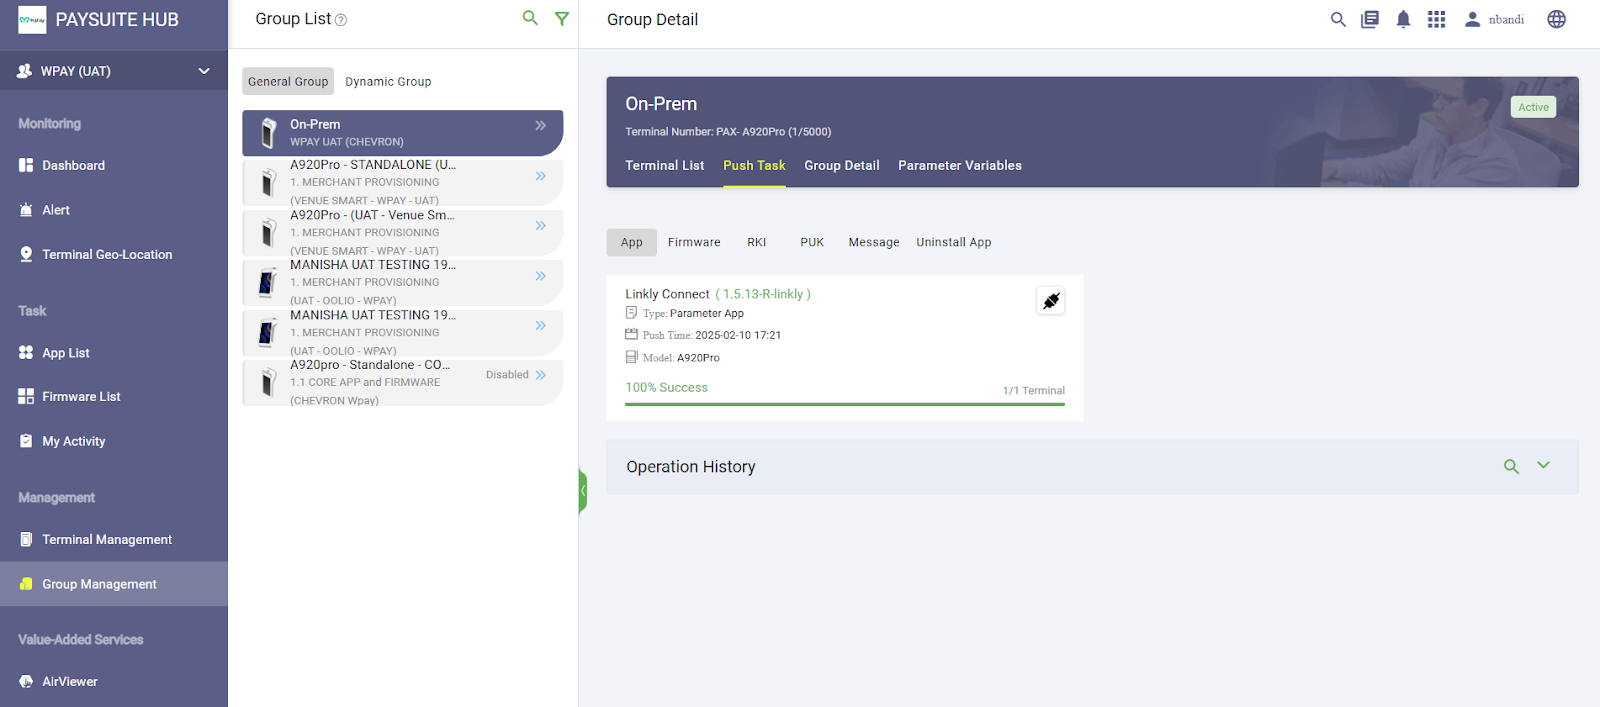Open the notifications bell
Image resolution: width=1600 pixels, height=707 pixels.
click(1403, 19)
